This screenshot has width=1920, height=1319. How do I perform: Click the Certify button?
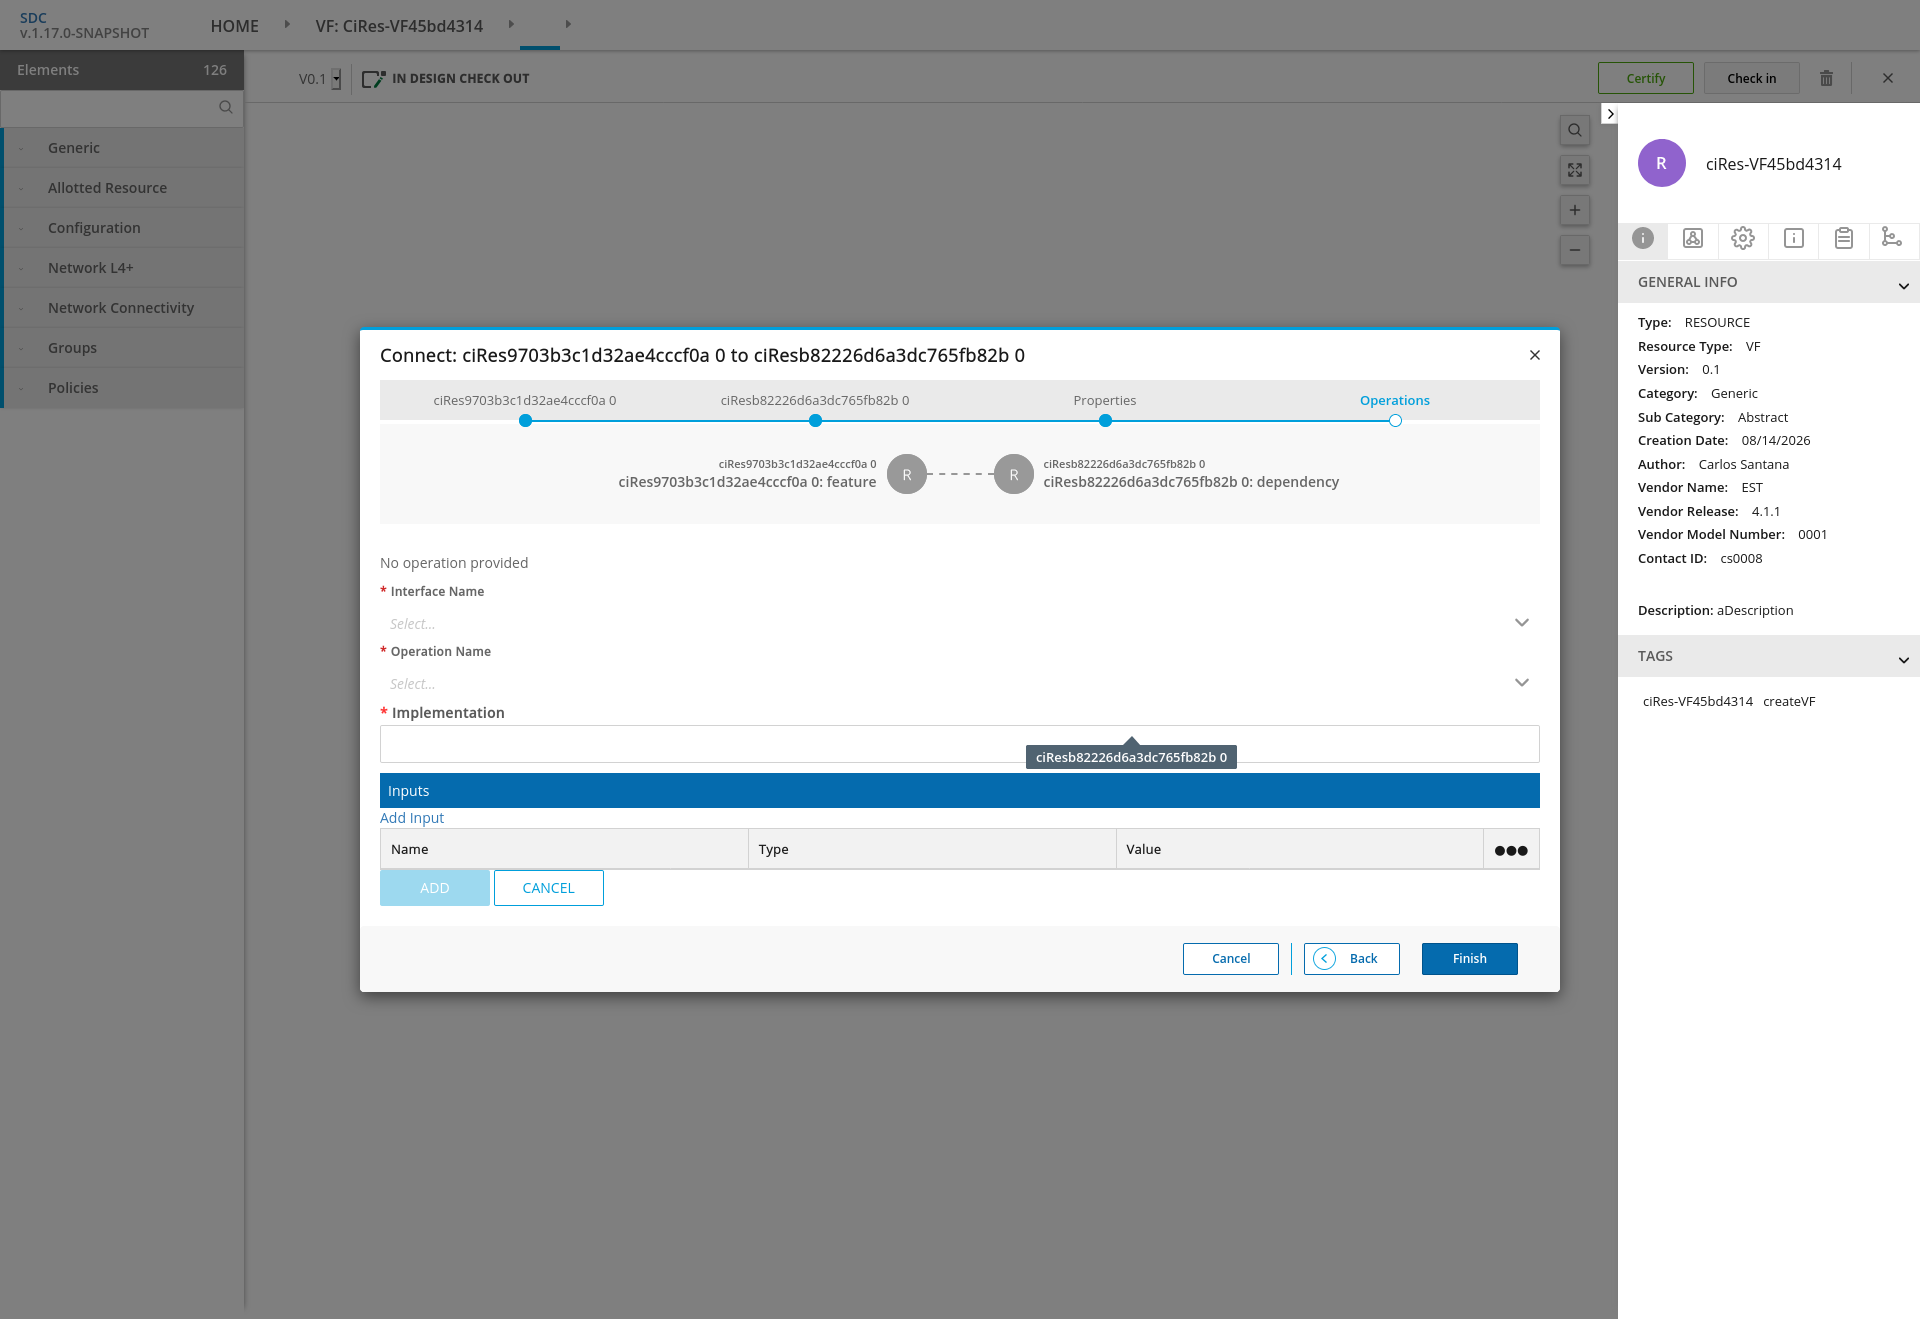tap(1646, 78)
